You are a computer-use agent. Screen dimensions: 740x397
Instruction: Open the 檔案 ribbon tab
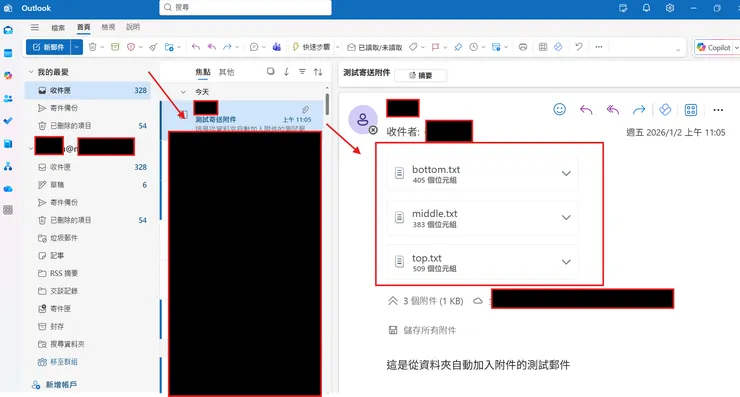click(58, 27)
